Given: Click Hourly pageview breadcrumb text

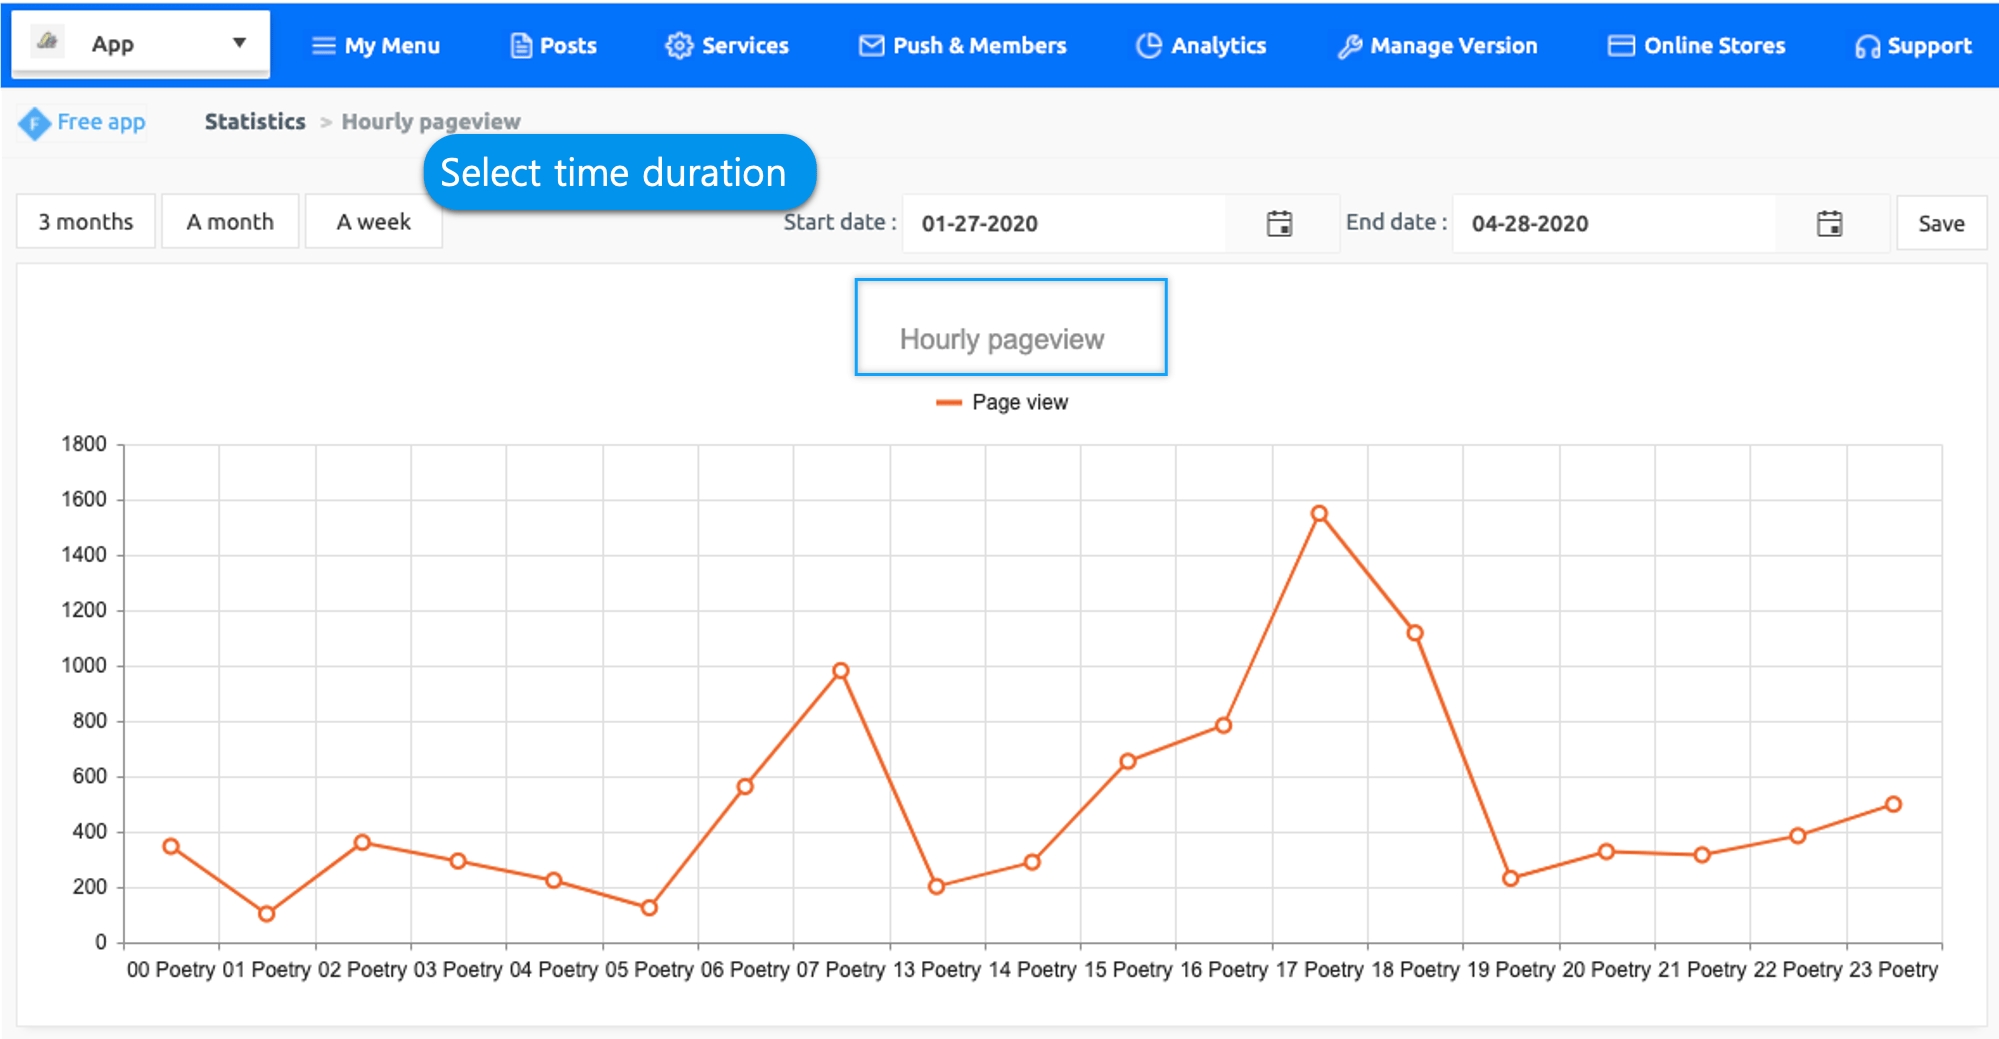Looking at the screenshot, I should pos(431,122).
